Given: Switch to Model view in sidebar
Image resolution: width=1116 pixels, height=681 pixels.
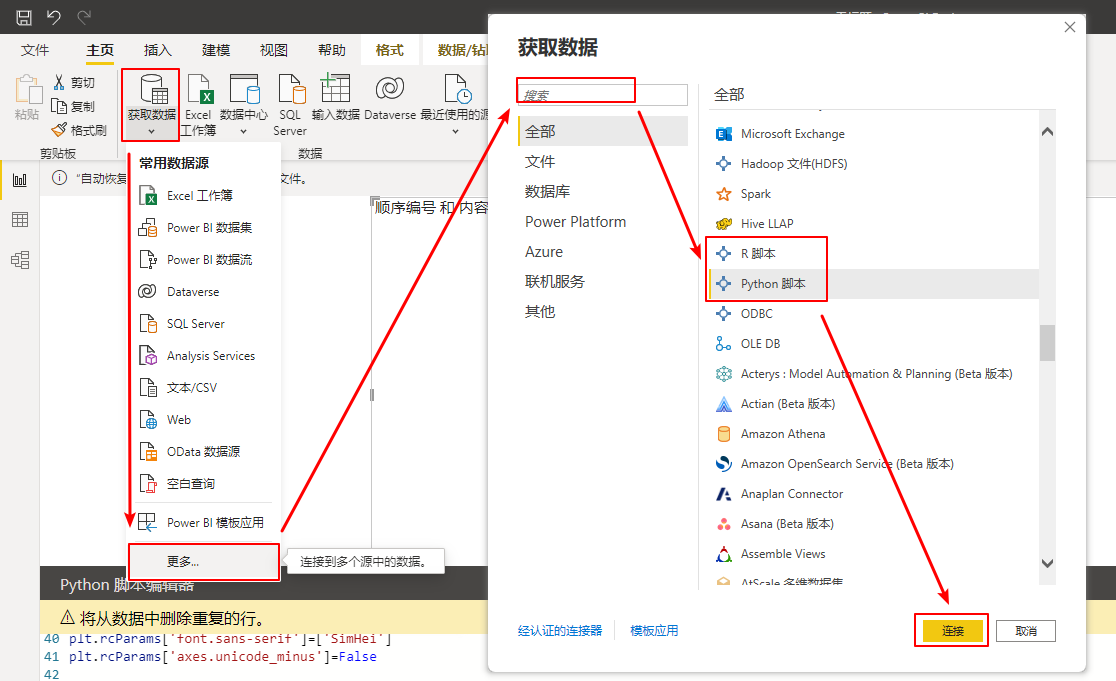Looking at the screenshot, I should (20, 260).
